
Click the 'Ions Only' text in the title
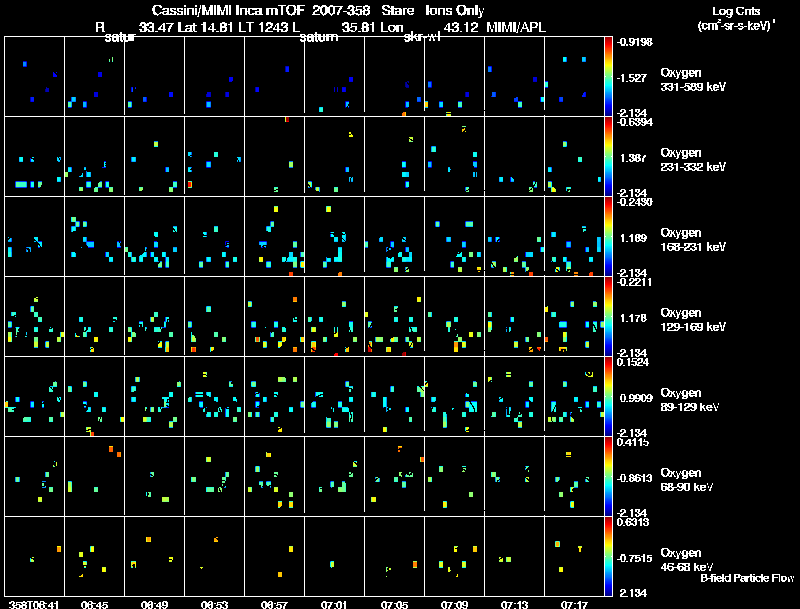pos(455,11)
